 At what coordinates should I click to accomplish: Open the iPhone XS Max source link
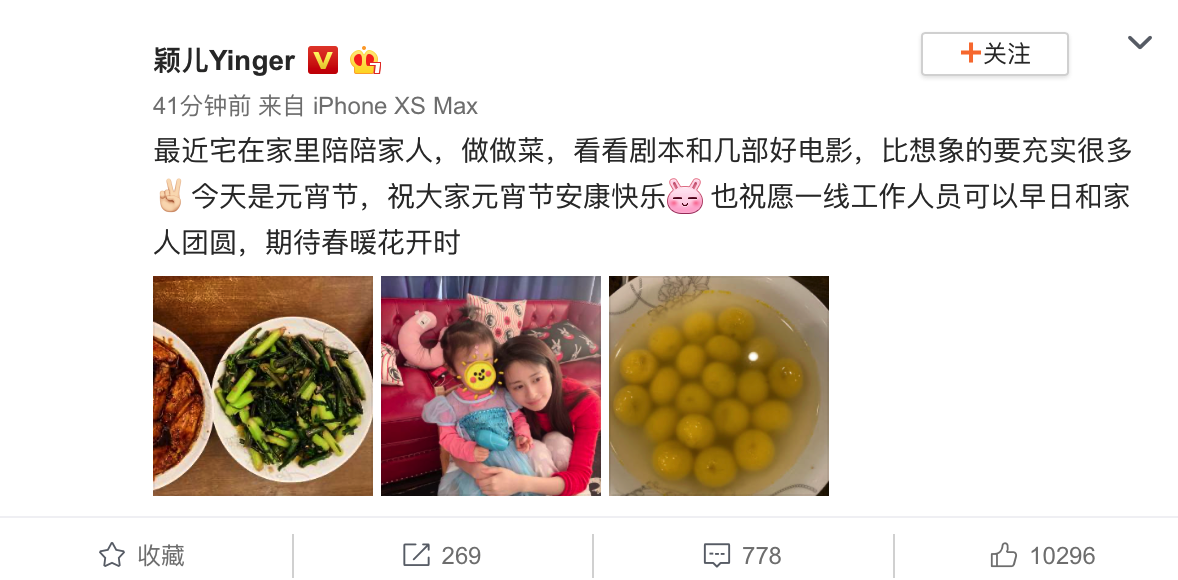(395, 106)
